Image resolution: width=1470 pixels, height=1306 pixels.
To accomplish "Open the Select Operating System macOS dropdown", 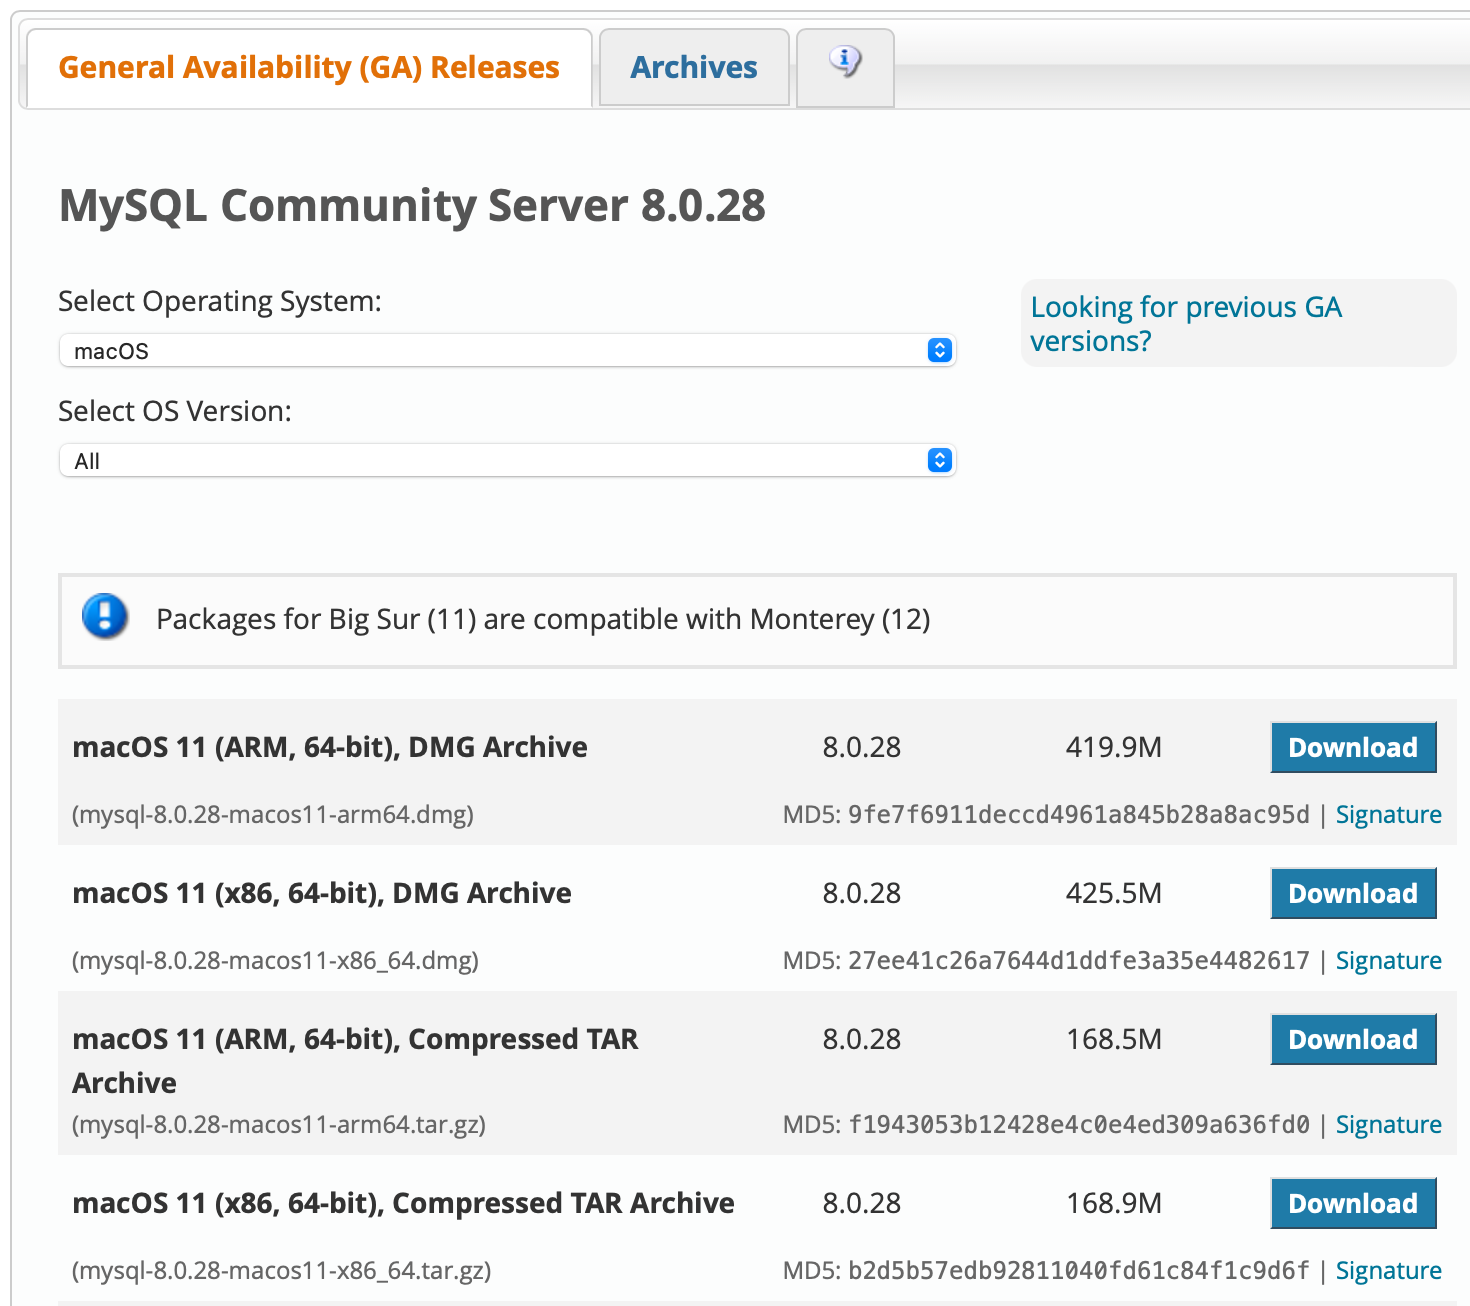I will [508, 351].
